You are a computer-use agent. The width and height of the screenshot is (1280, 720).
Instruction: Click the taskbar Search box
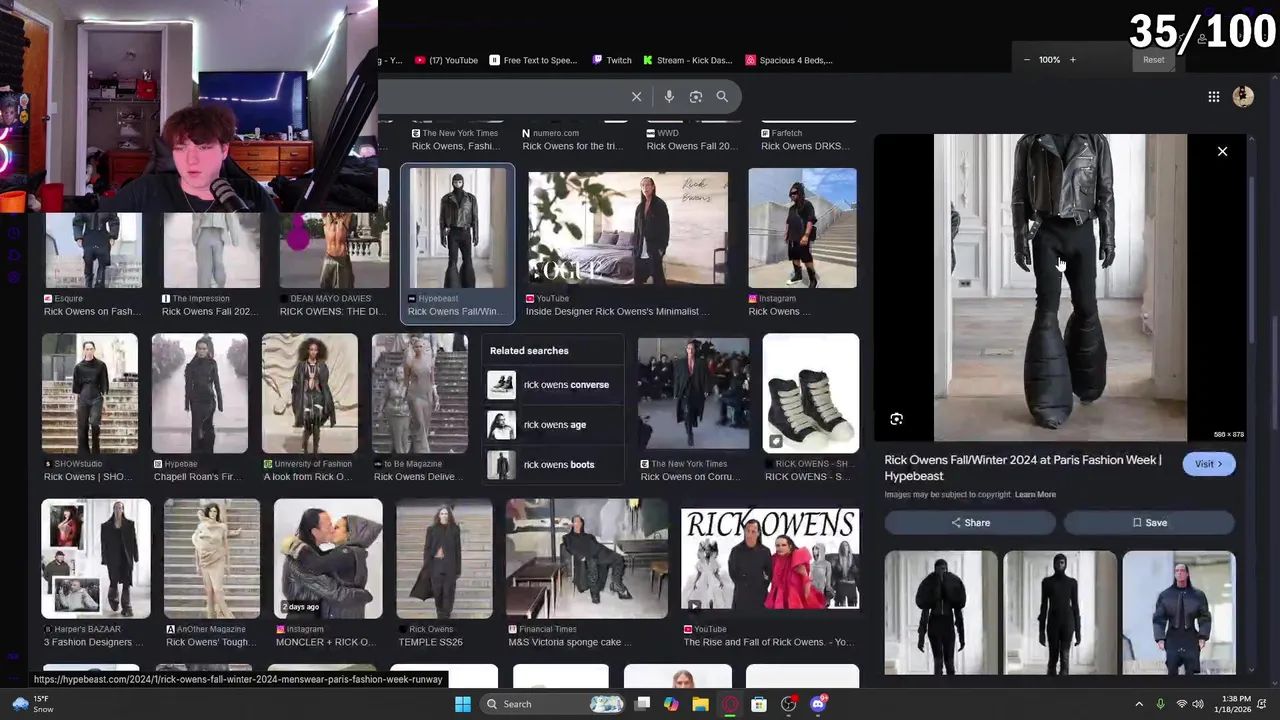(551, 704)
